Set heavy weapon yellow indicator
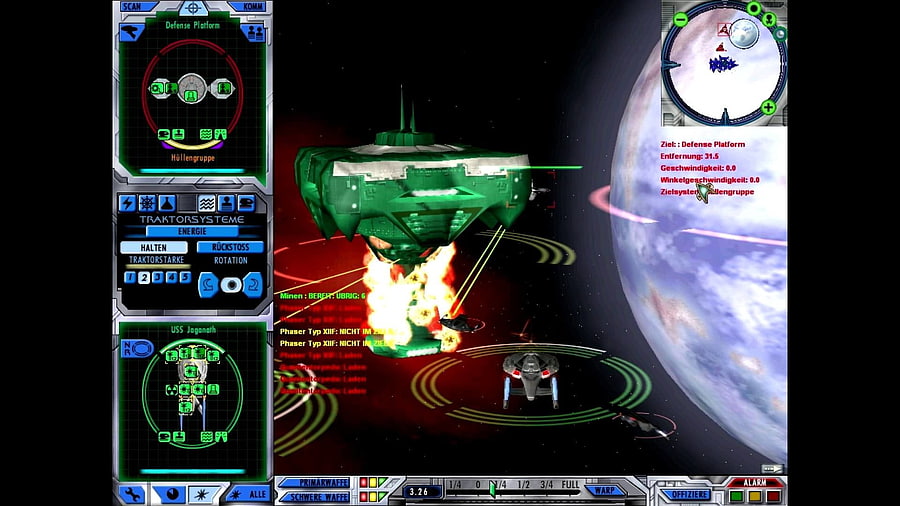The width and height of the screenshot is (900, 506). tap(373, 496)
